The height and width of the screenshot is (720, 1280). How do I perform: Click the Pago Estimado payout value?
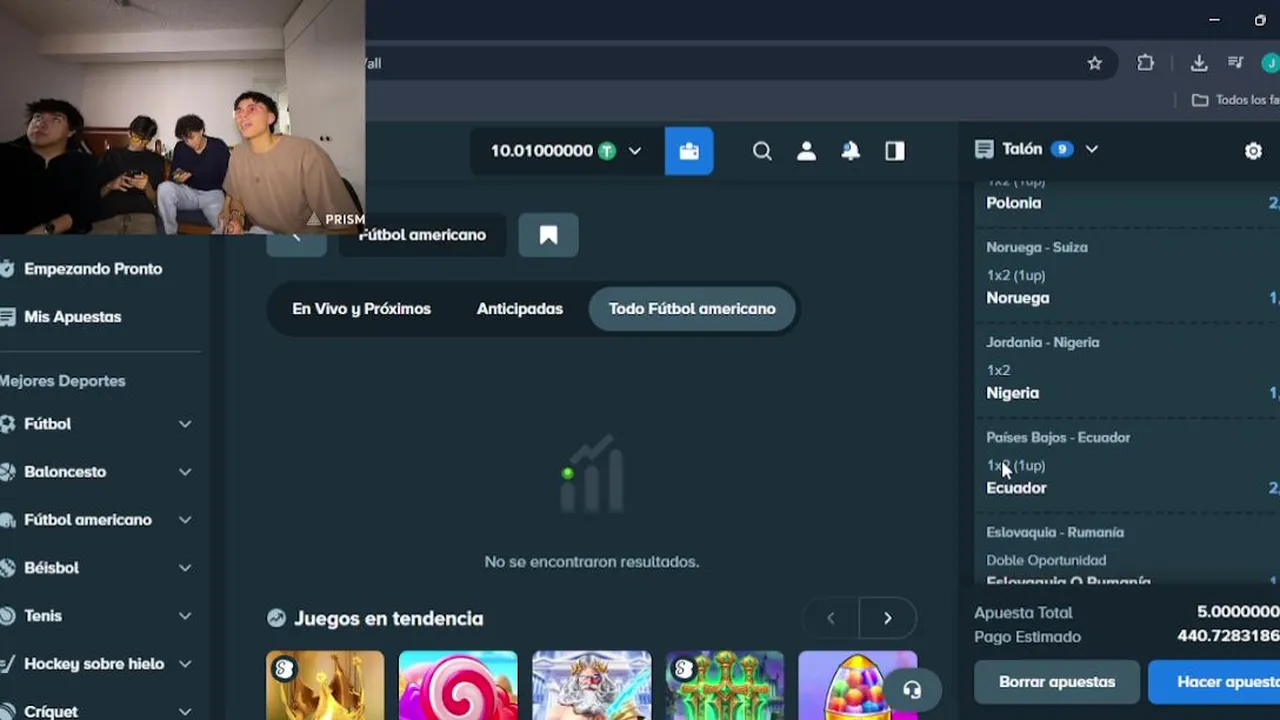(1229, 636)
